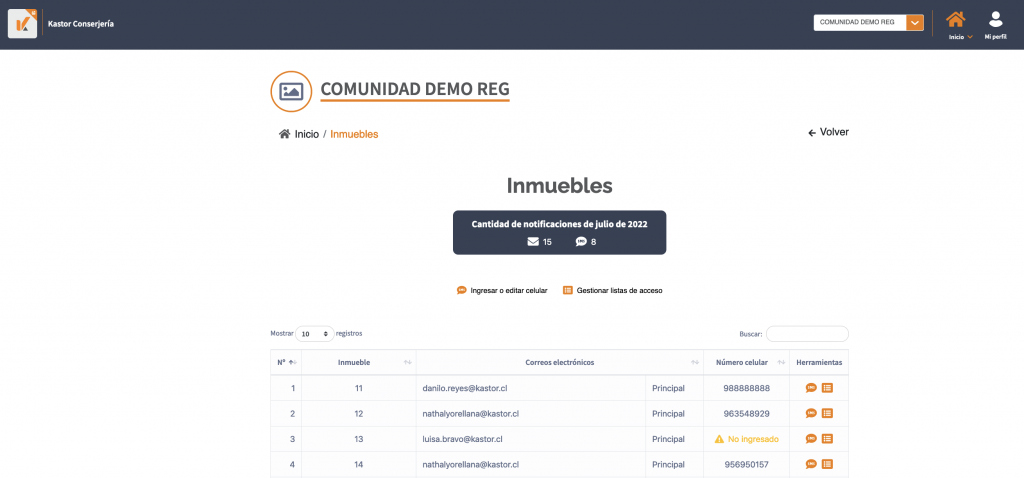Edit cellphone for inmueble 11
This screenshot has height=478, width=1024.
click(x=811, y=388)
